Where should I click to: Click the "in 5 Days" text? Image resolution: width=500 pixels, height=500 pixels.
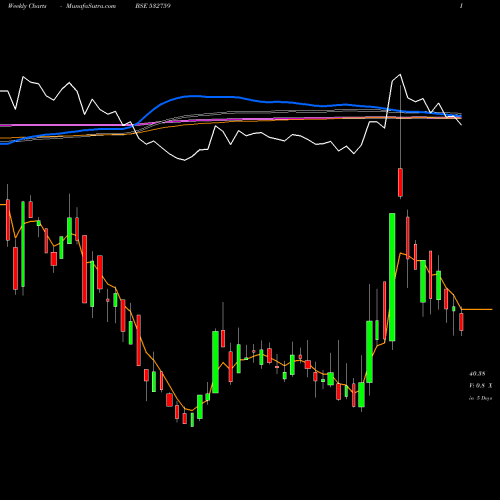(x=480, y=398)
